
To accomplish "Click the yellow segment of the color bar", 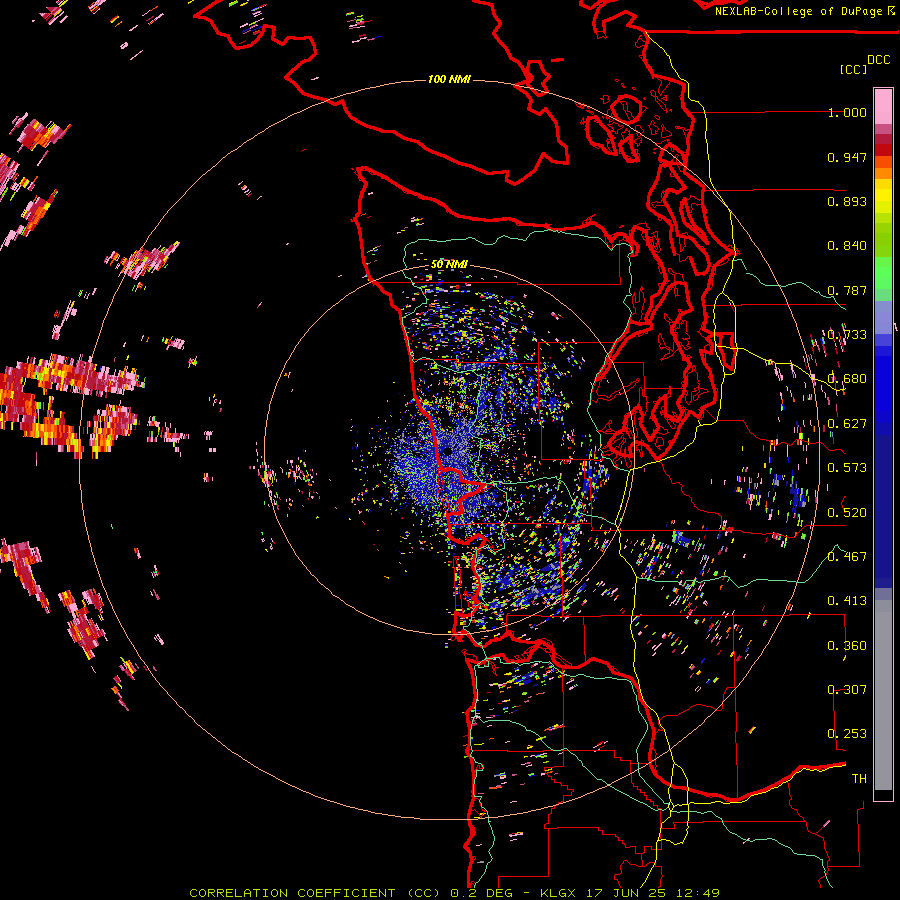I will (883, 197).
